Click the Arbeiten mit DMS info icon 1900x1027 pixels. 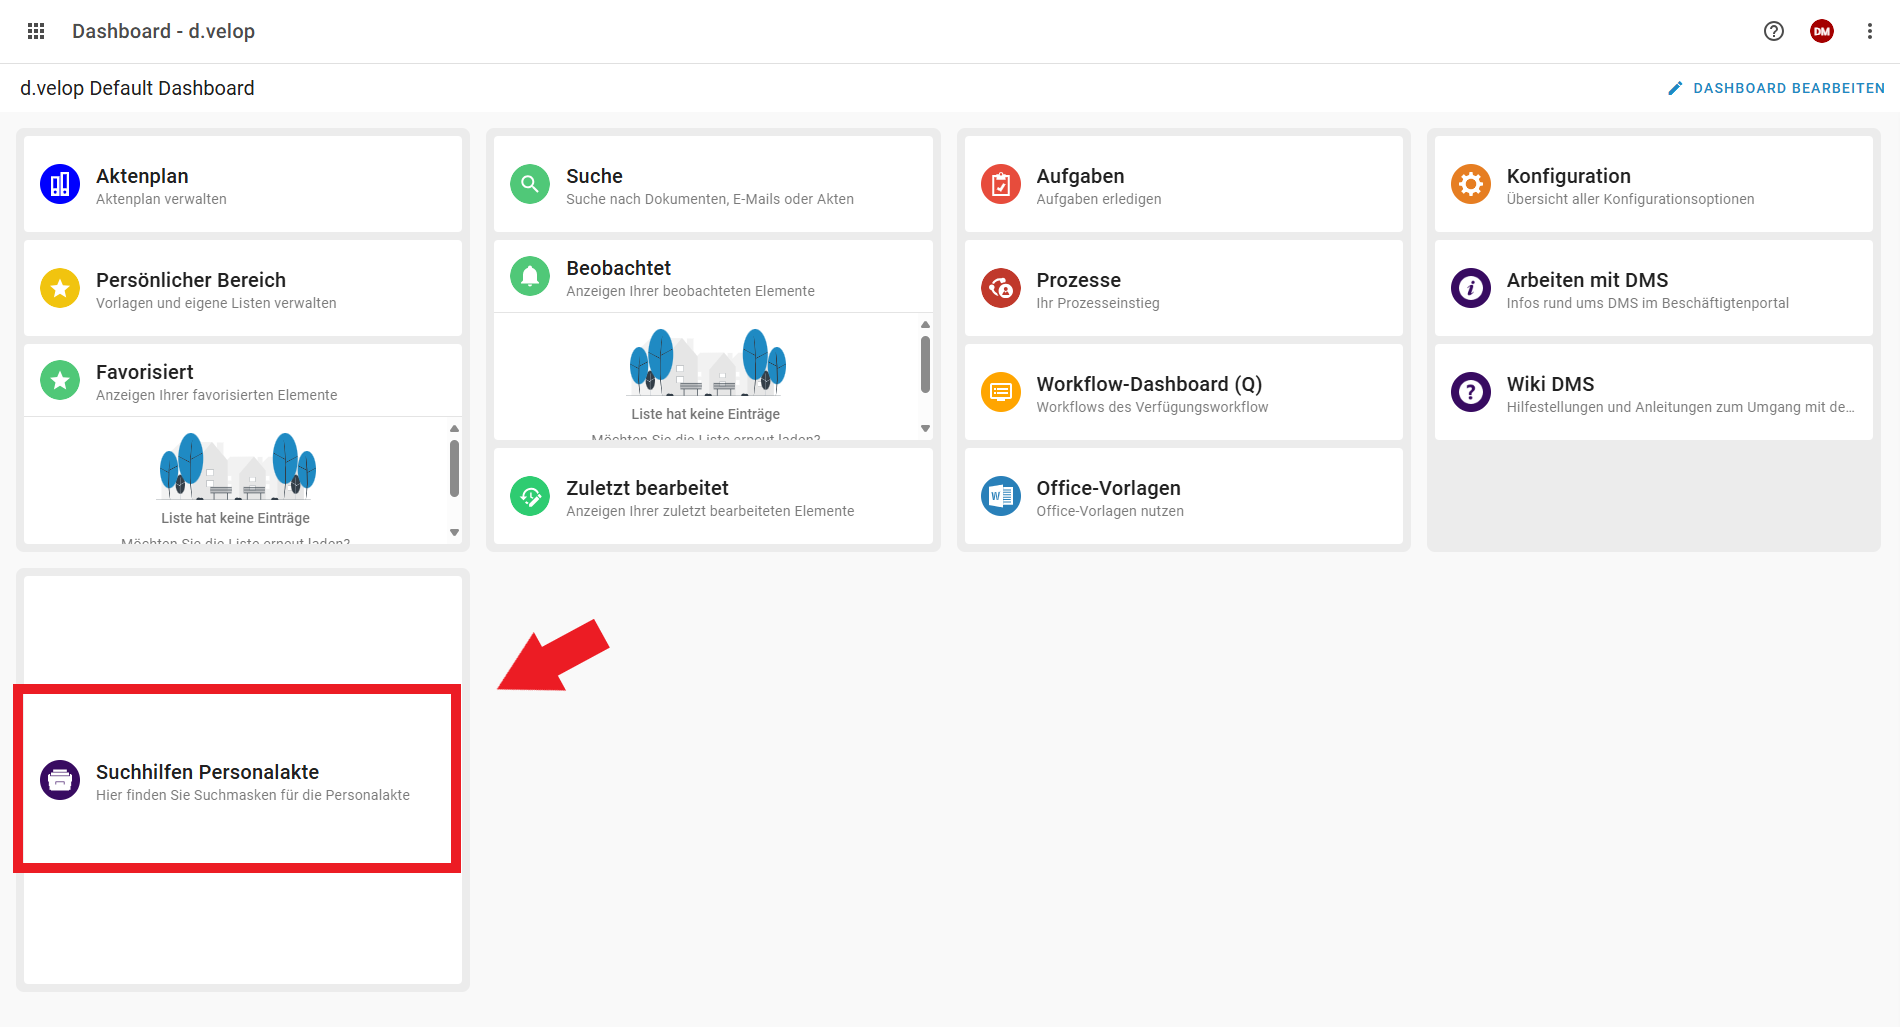pyautogui.click(x=1470, y=288)
